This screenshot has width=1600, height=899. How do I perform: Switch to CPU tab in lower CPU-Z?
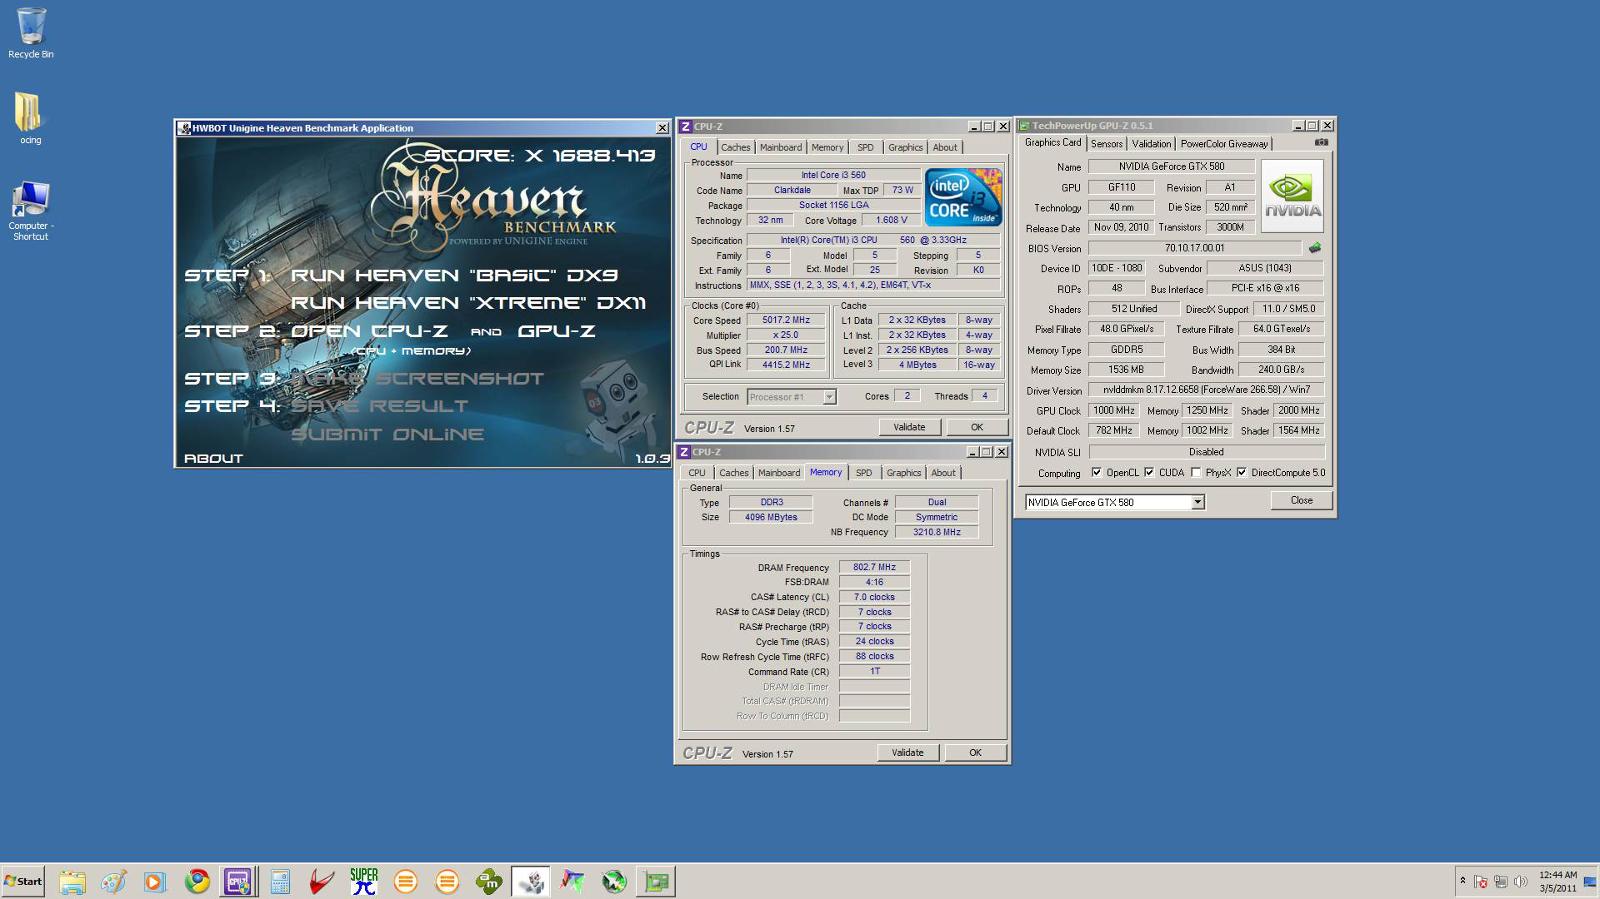pyautogui.click(x=697, y=473)
